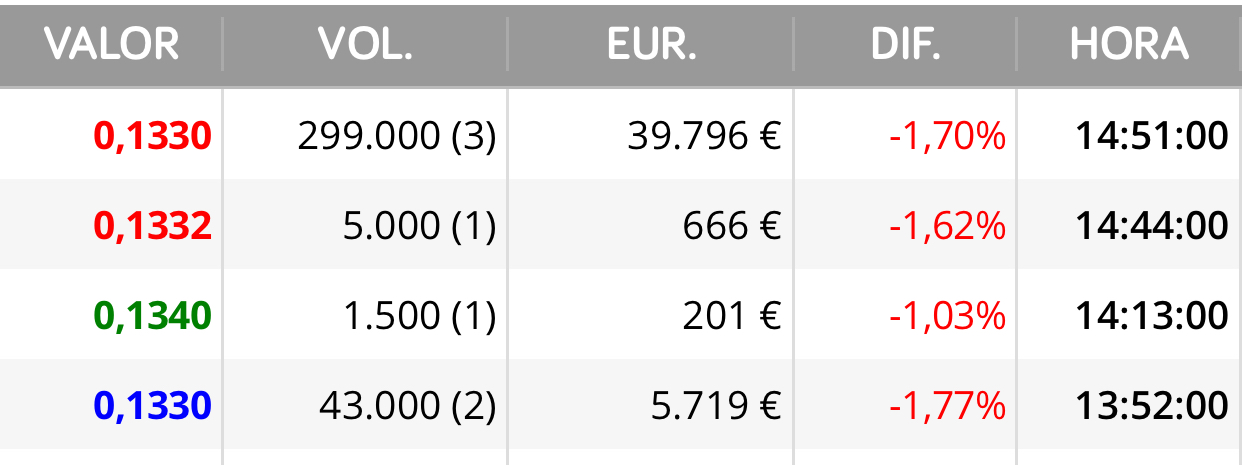Click the DIF. column header
Screen dimensions: 1242x465
coord(906,44)
